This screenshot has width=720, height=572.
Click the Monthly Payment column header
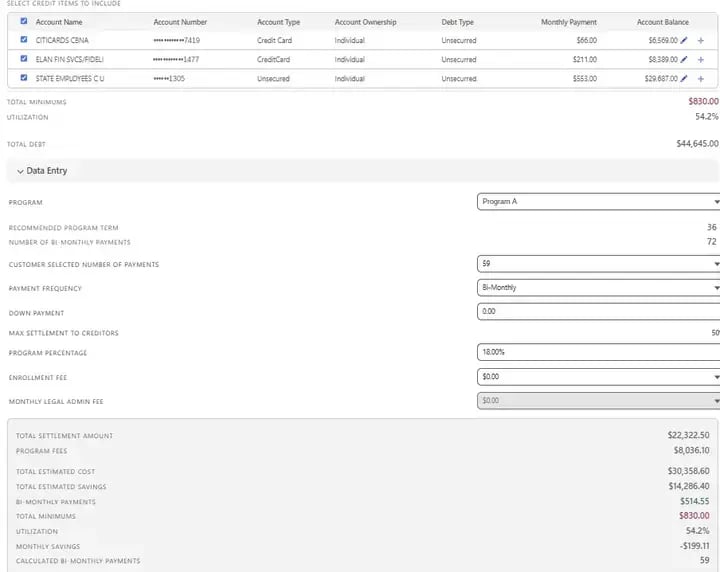tap(569, 22)
